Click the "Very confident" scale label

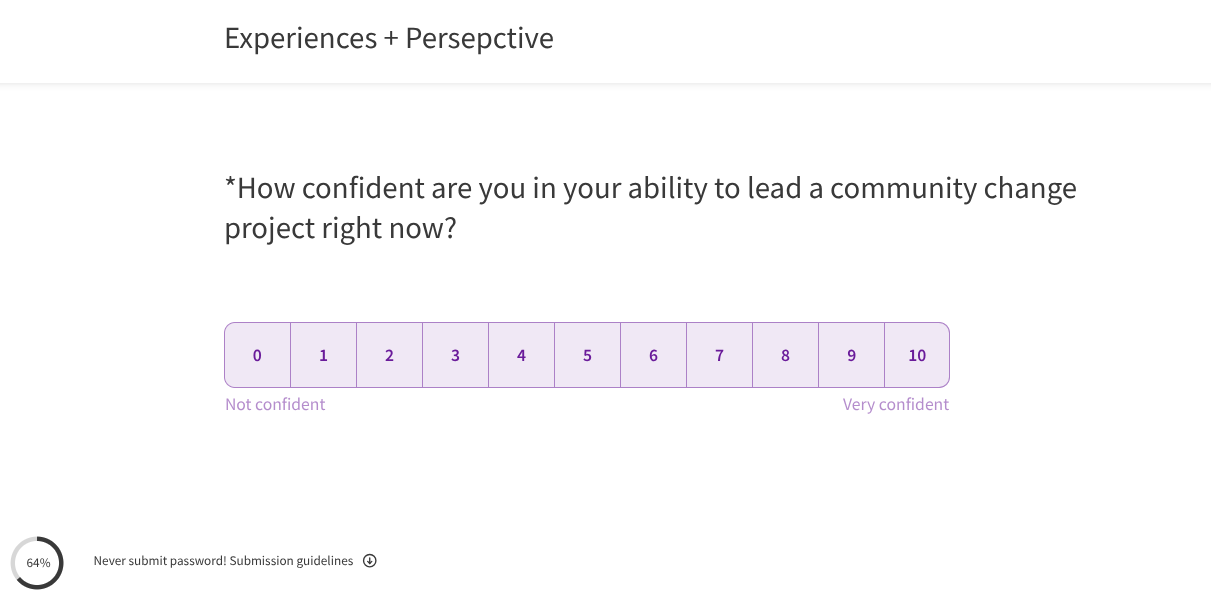pyautogui.click(x=895, y=404)
